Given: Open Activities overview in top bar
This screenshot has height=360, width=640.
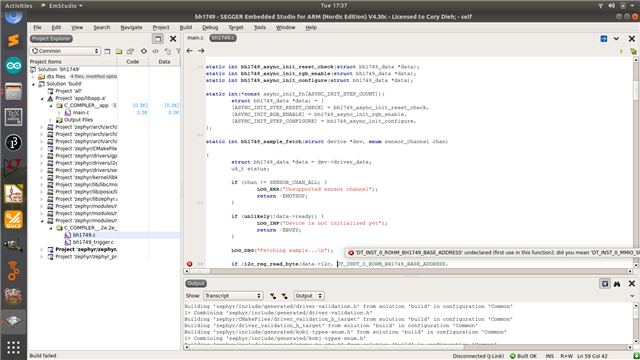Looking at the screenshot, I should pos(18,6).
